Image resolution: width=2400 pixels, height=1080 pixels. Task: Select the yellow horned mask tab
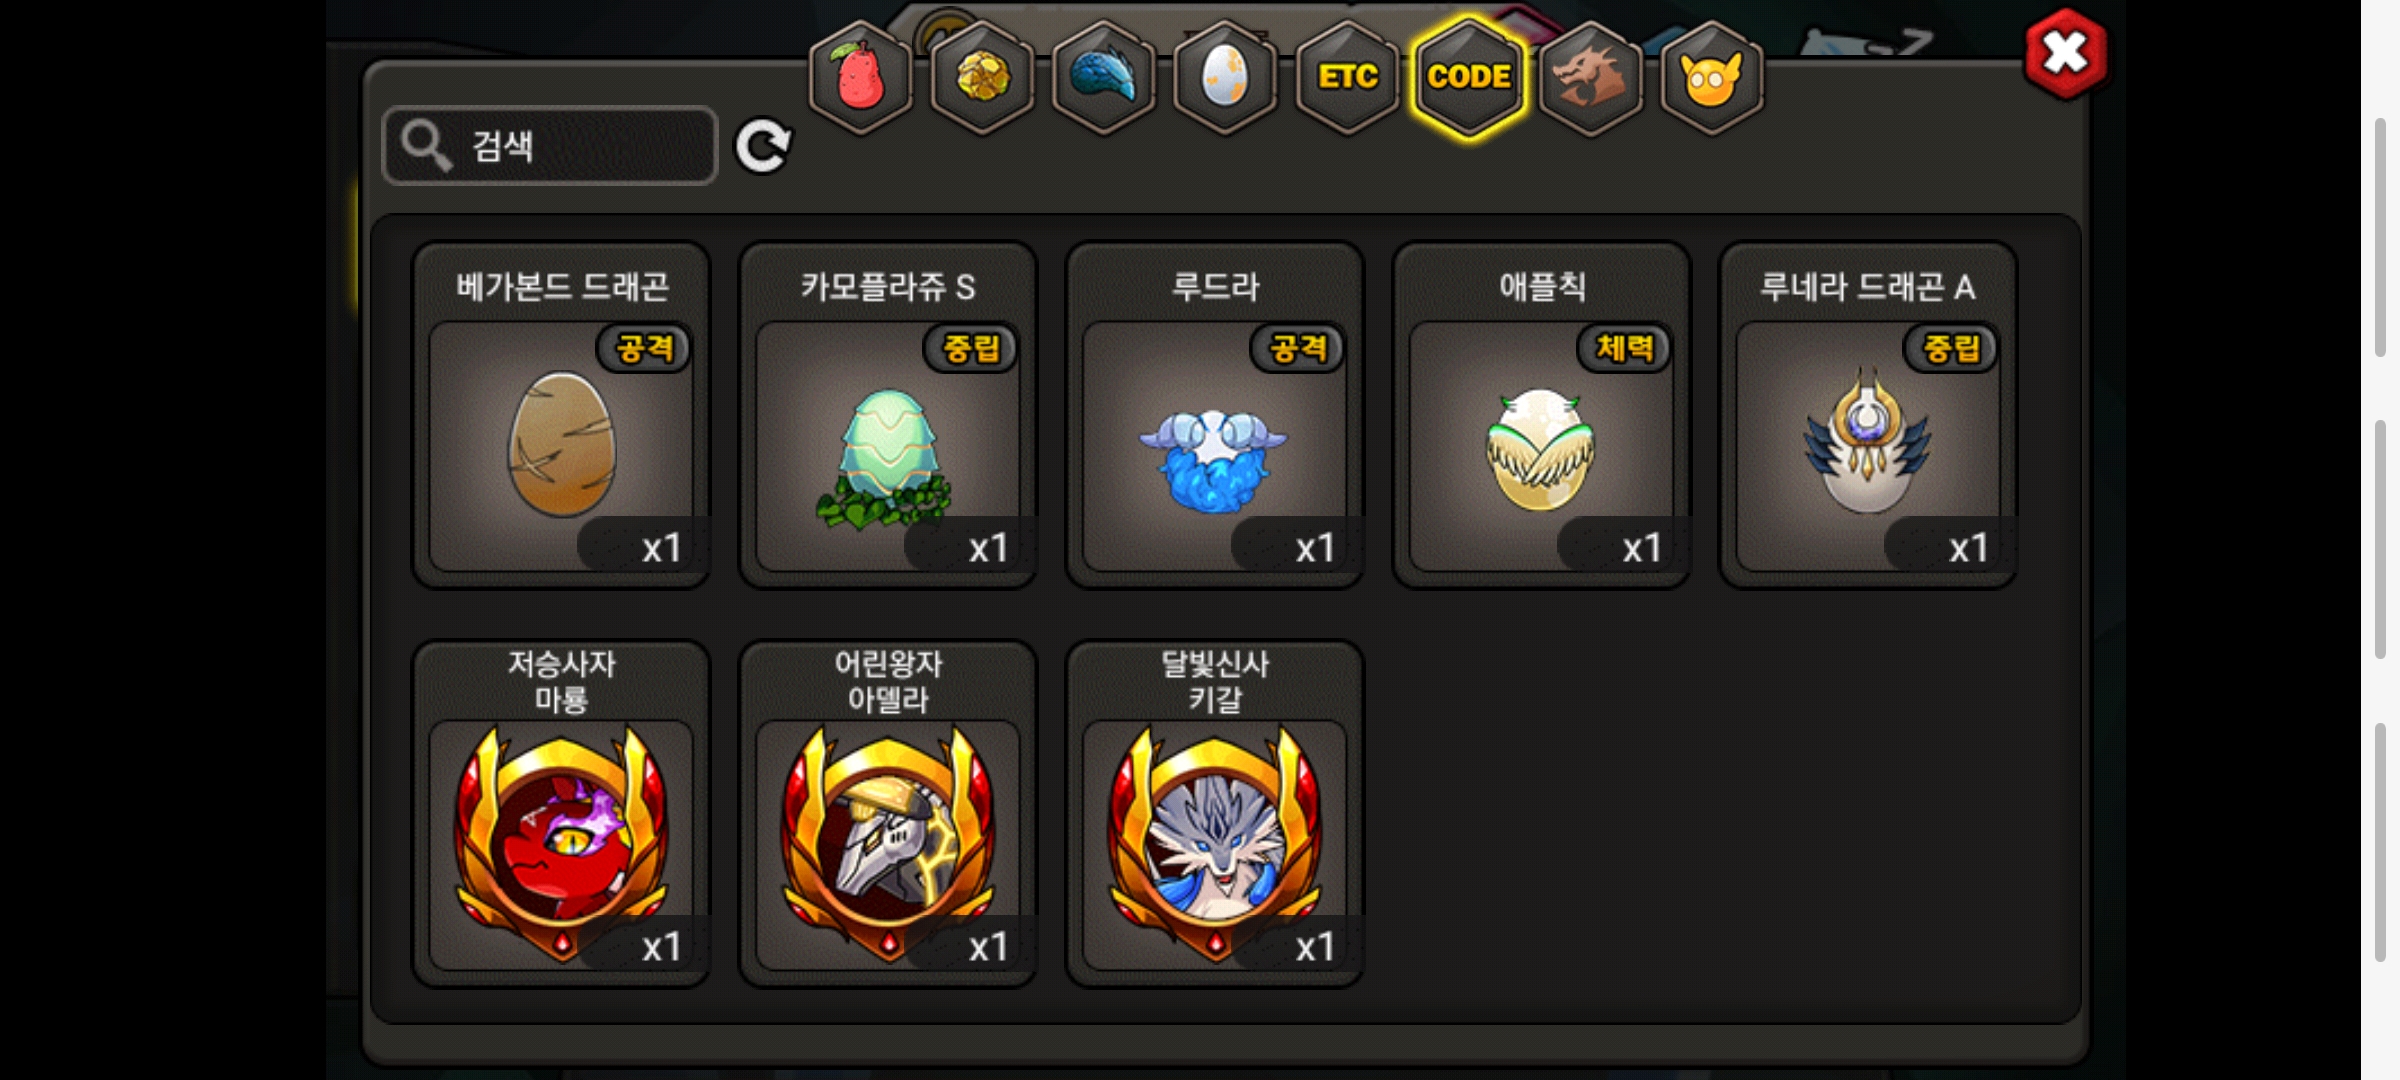pyautogui.click(x=1712, y=77)
